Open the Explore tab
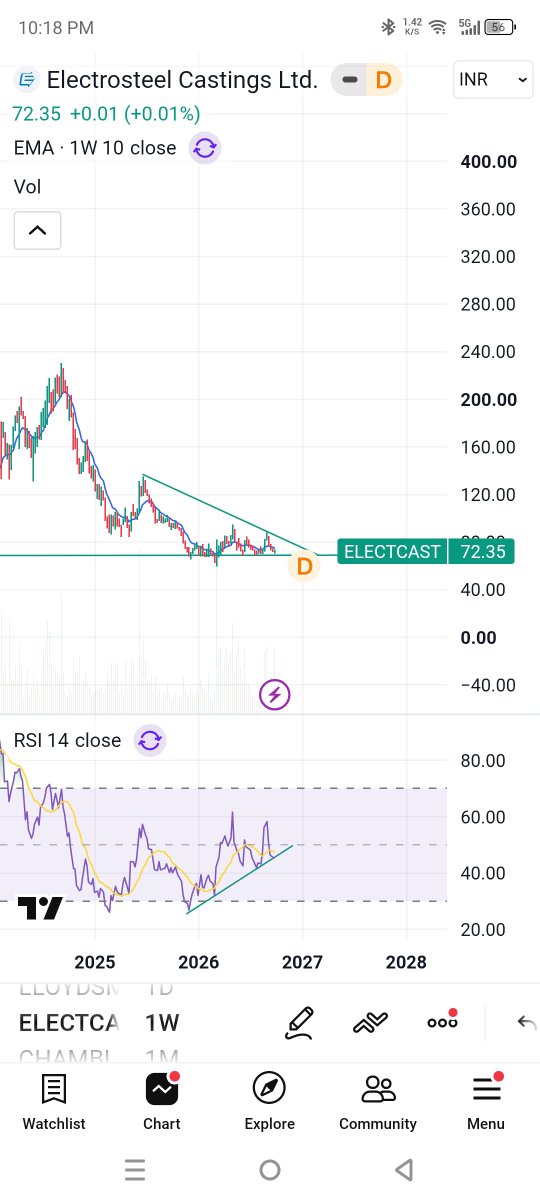 point(270,1102)
